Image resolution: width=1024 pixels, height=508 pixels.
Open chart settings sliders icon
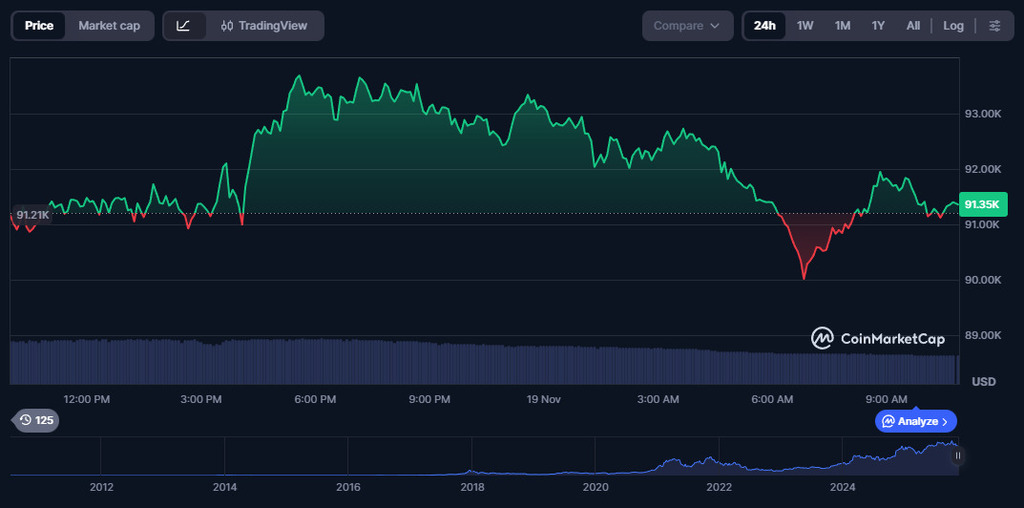click(x=994, y=26)
